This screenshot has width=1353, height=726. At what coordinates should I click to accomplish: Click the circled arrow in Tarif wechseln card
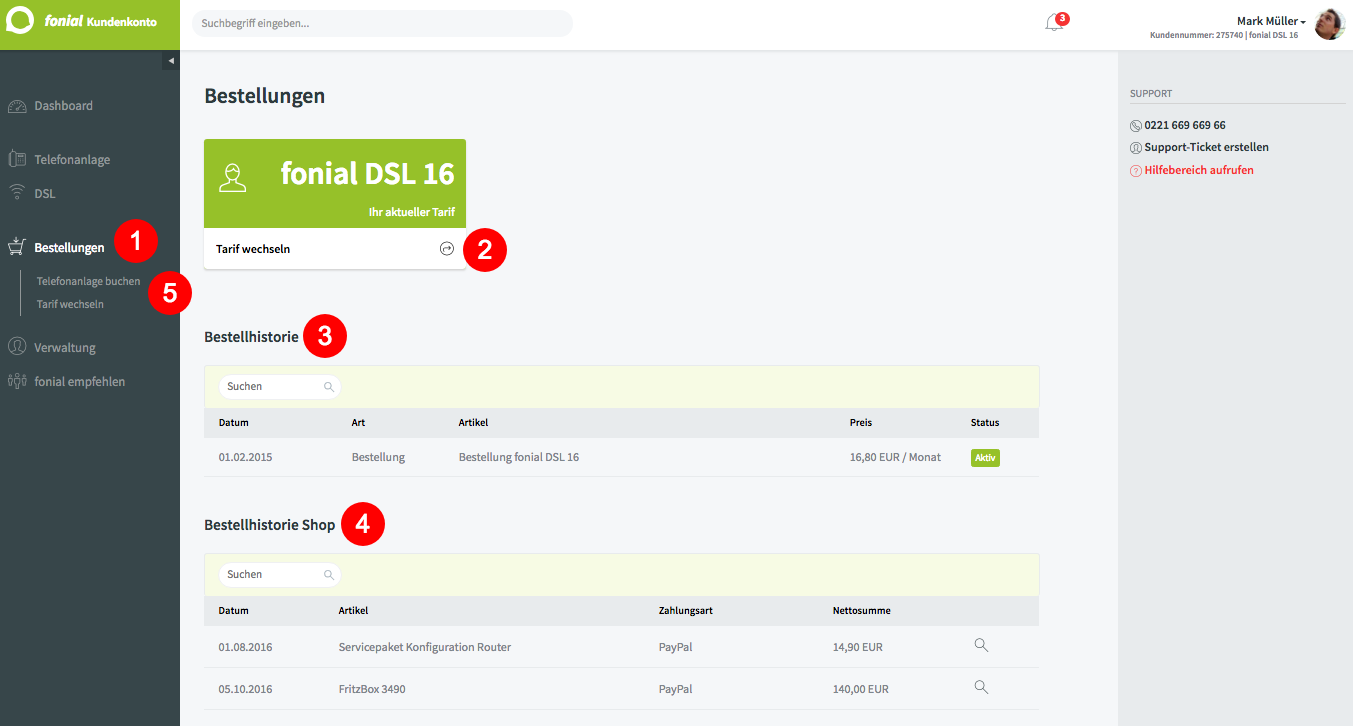pyautogui.click(x=447, y=249)
